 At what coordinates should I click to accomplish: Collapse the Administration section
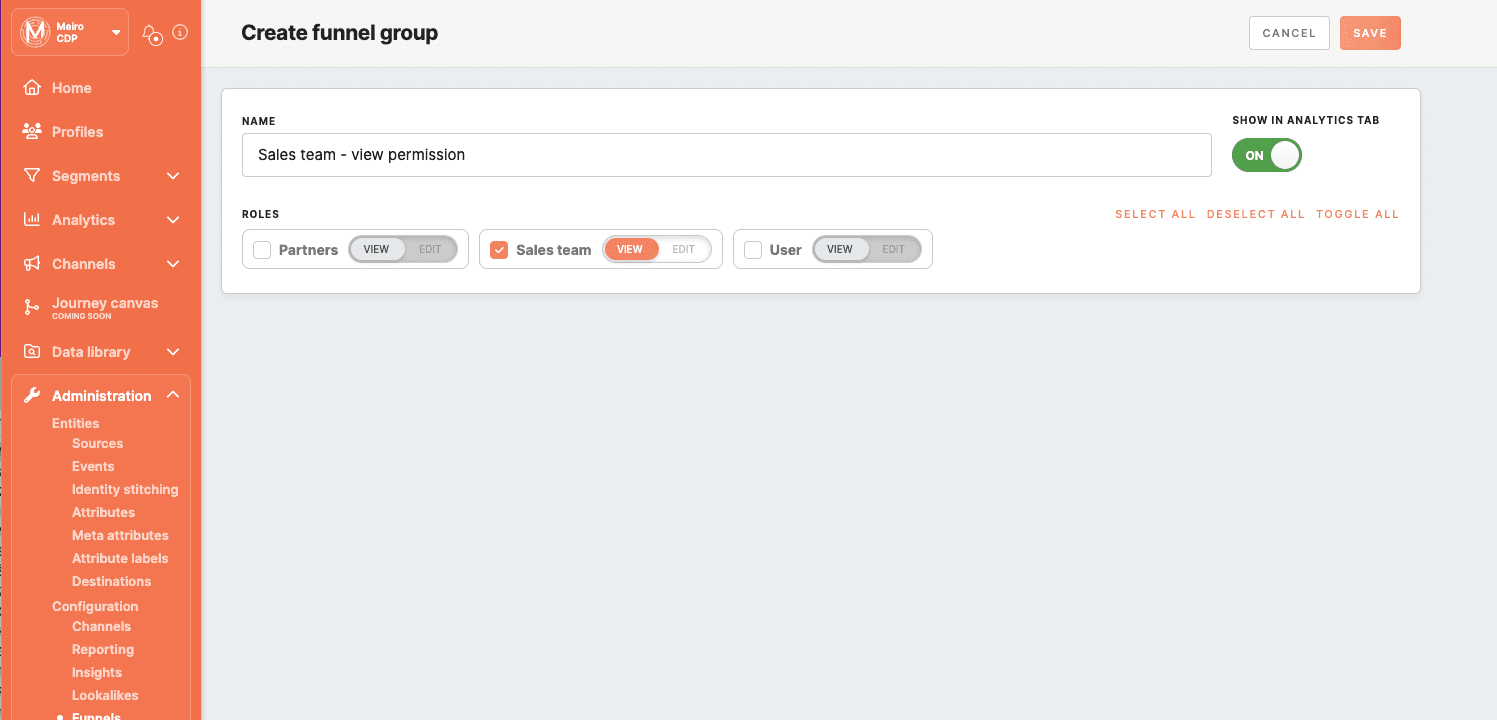(x=172, y=394)
